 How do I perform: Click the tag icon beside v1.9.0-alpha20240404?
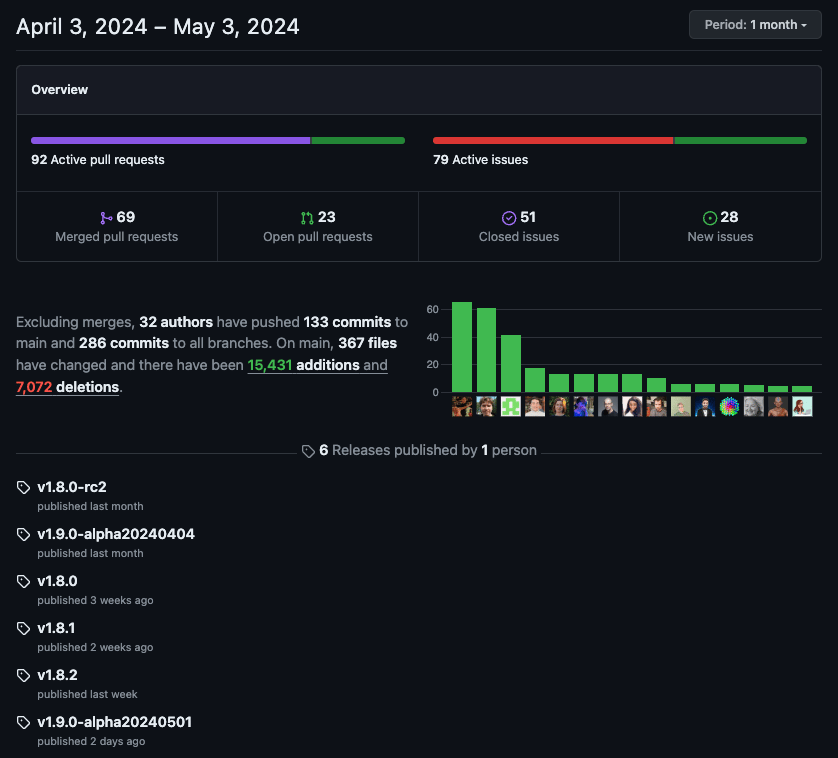[24, 535]
